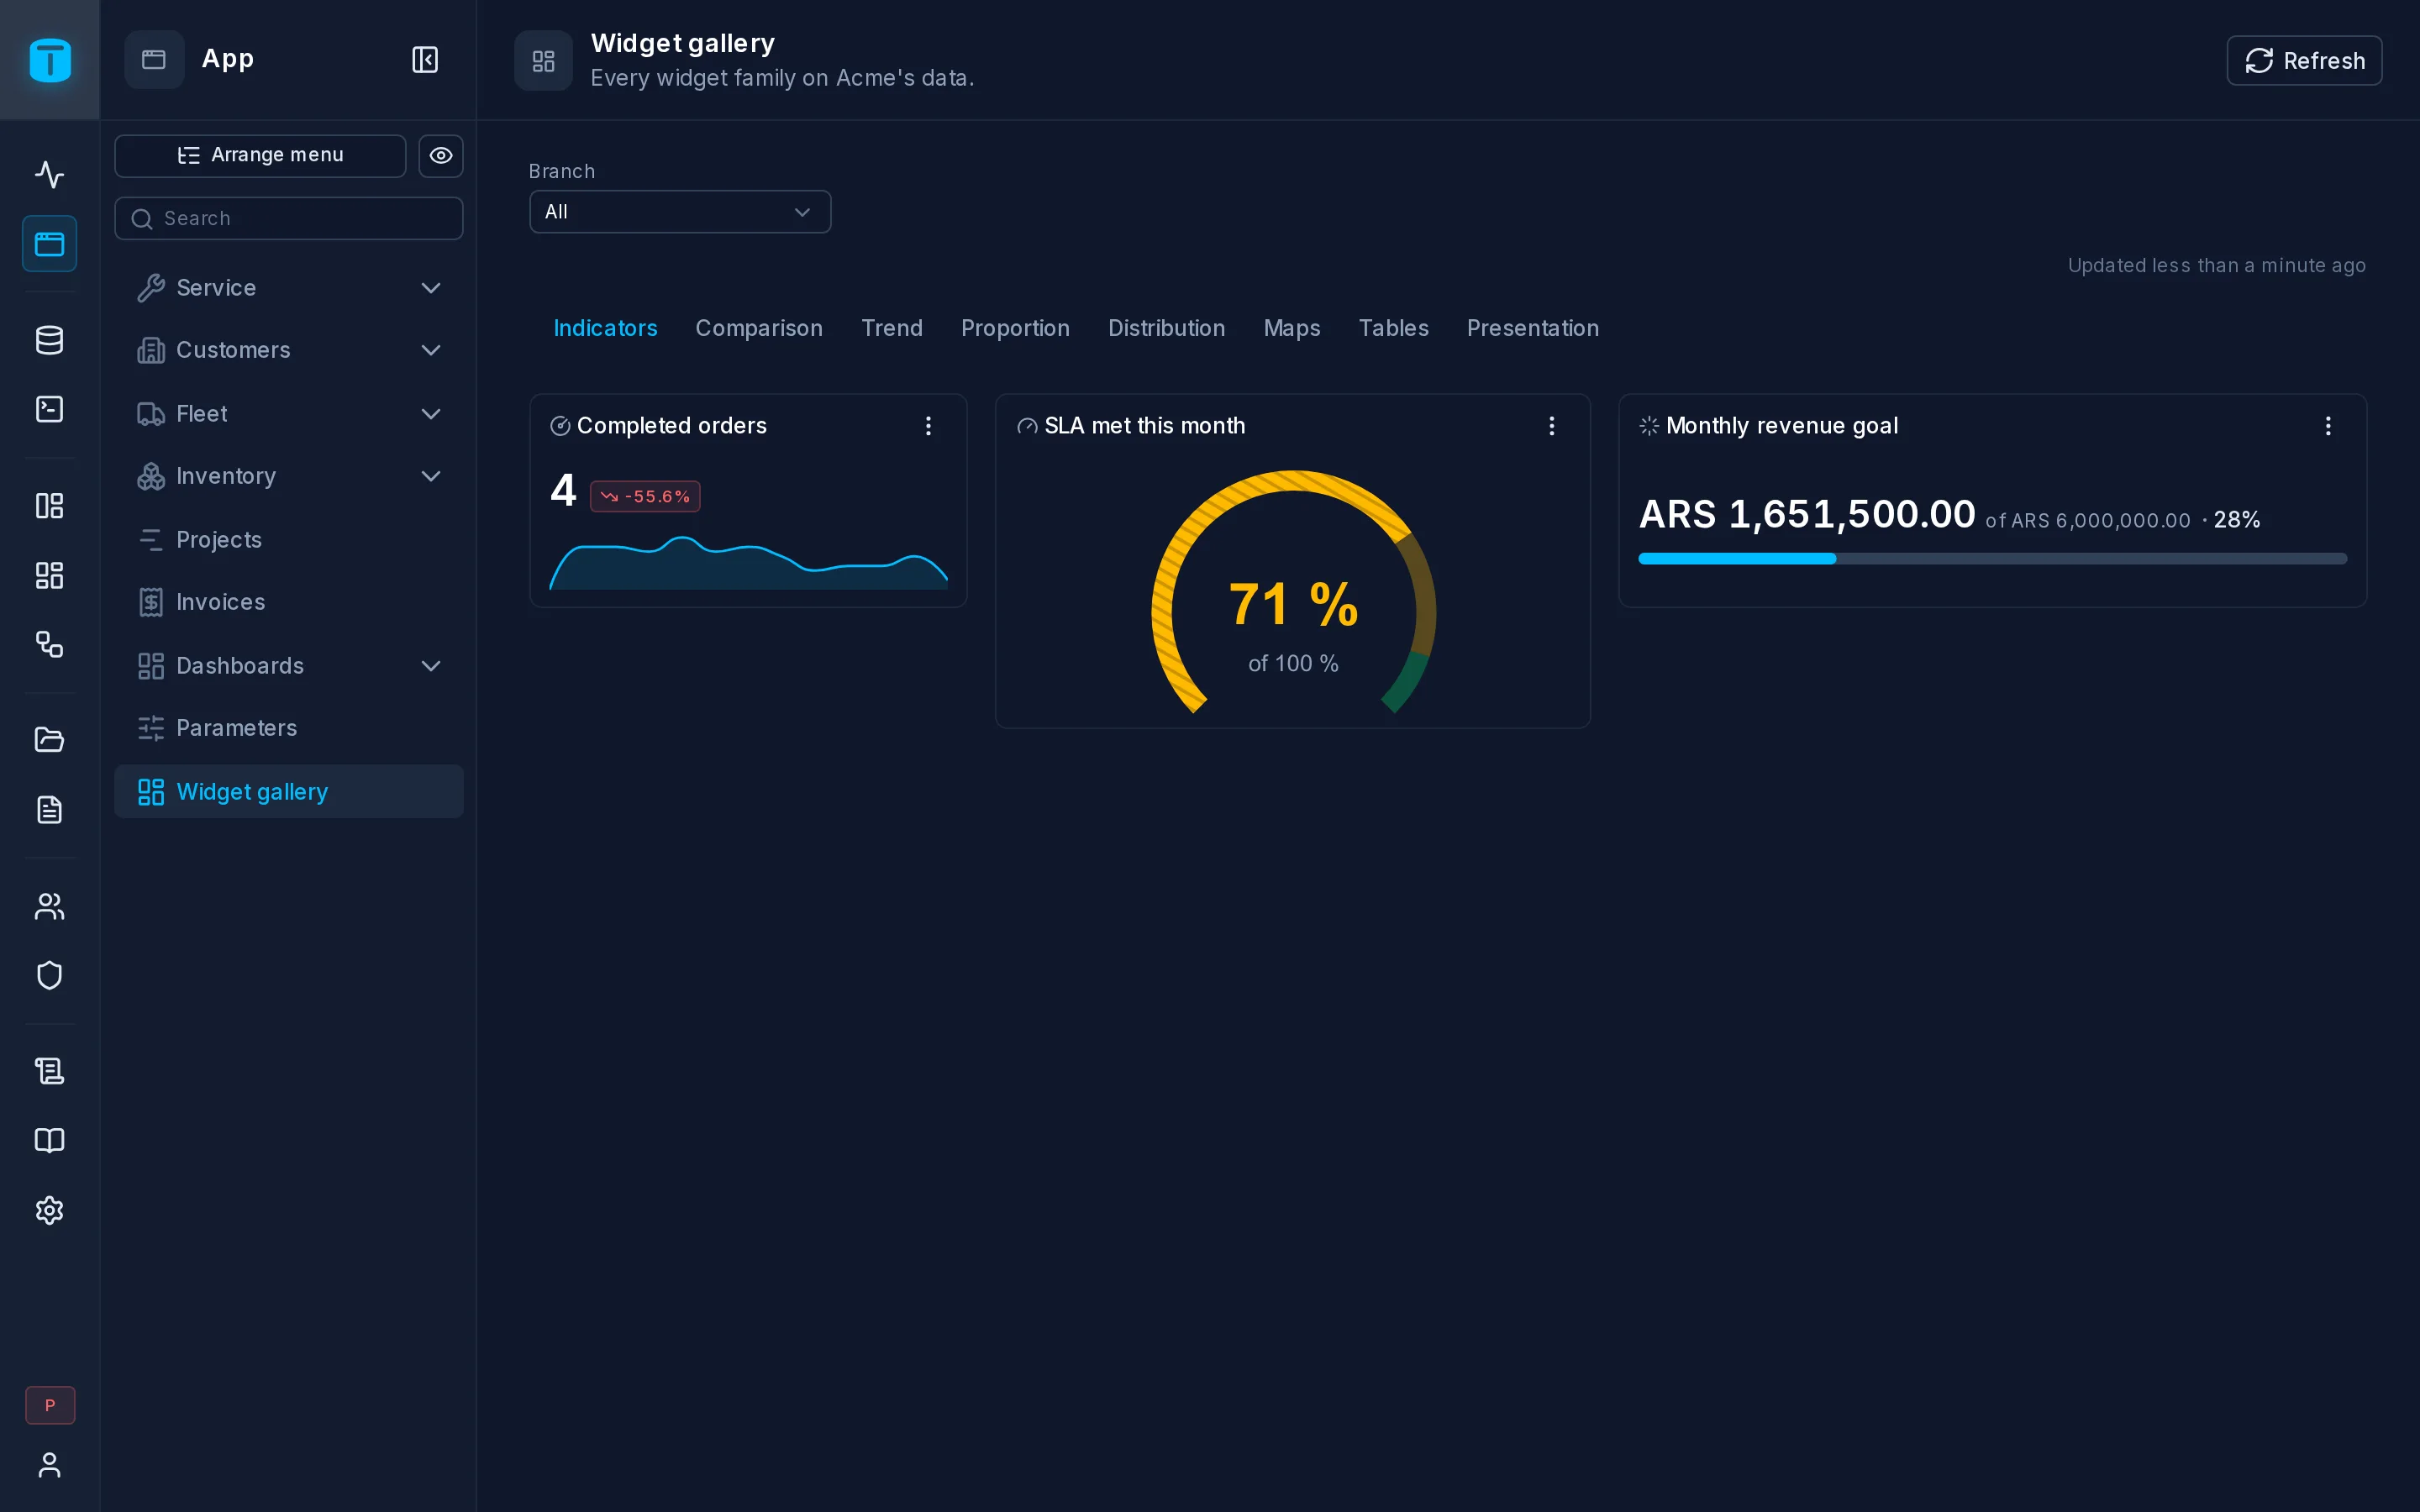Expand the Fleet menu group
The height and width of the screenshot is (1512, 2420).
point(289,414)
